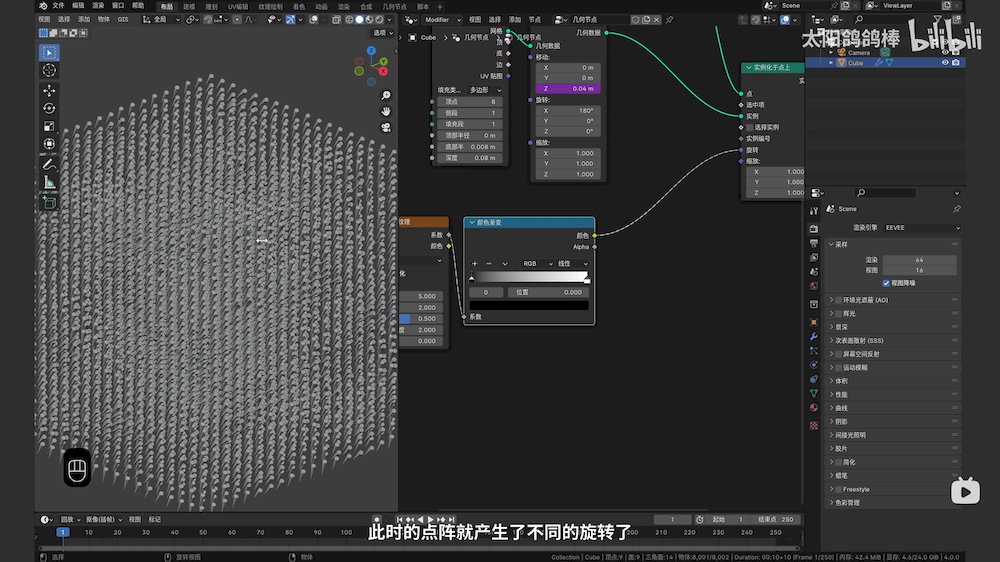The height and width of the screenshot is (562, 1000).
Task: Open the Material properties tab
Action: point(814,408)
